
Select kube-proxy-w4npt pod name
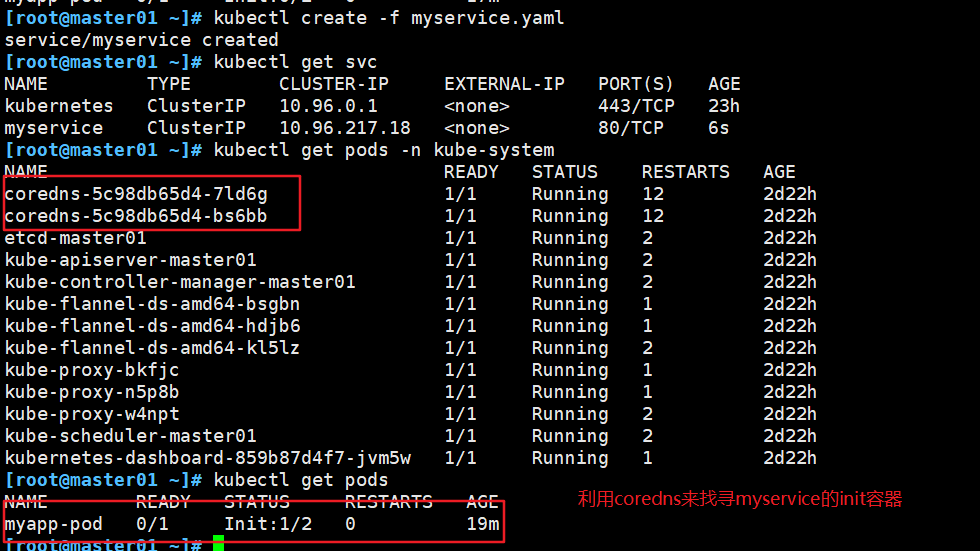click(92, 414)
